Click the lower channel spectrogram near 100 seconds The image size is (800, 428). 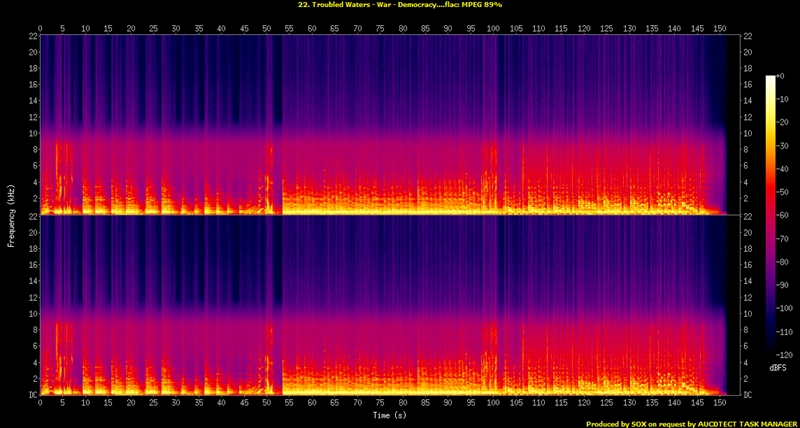tap(492, 350)
